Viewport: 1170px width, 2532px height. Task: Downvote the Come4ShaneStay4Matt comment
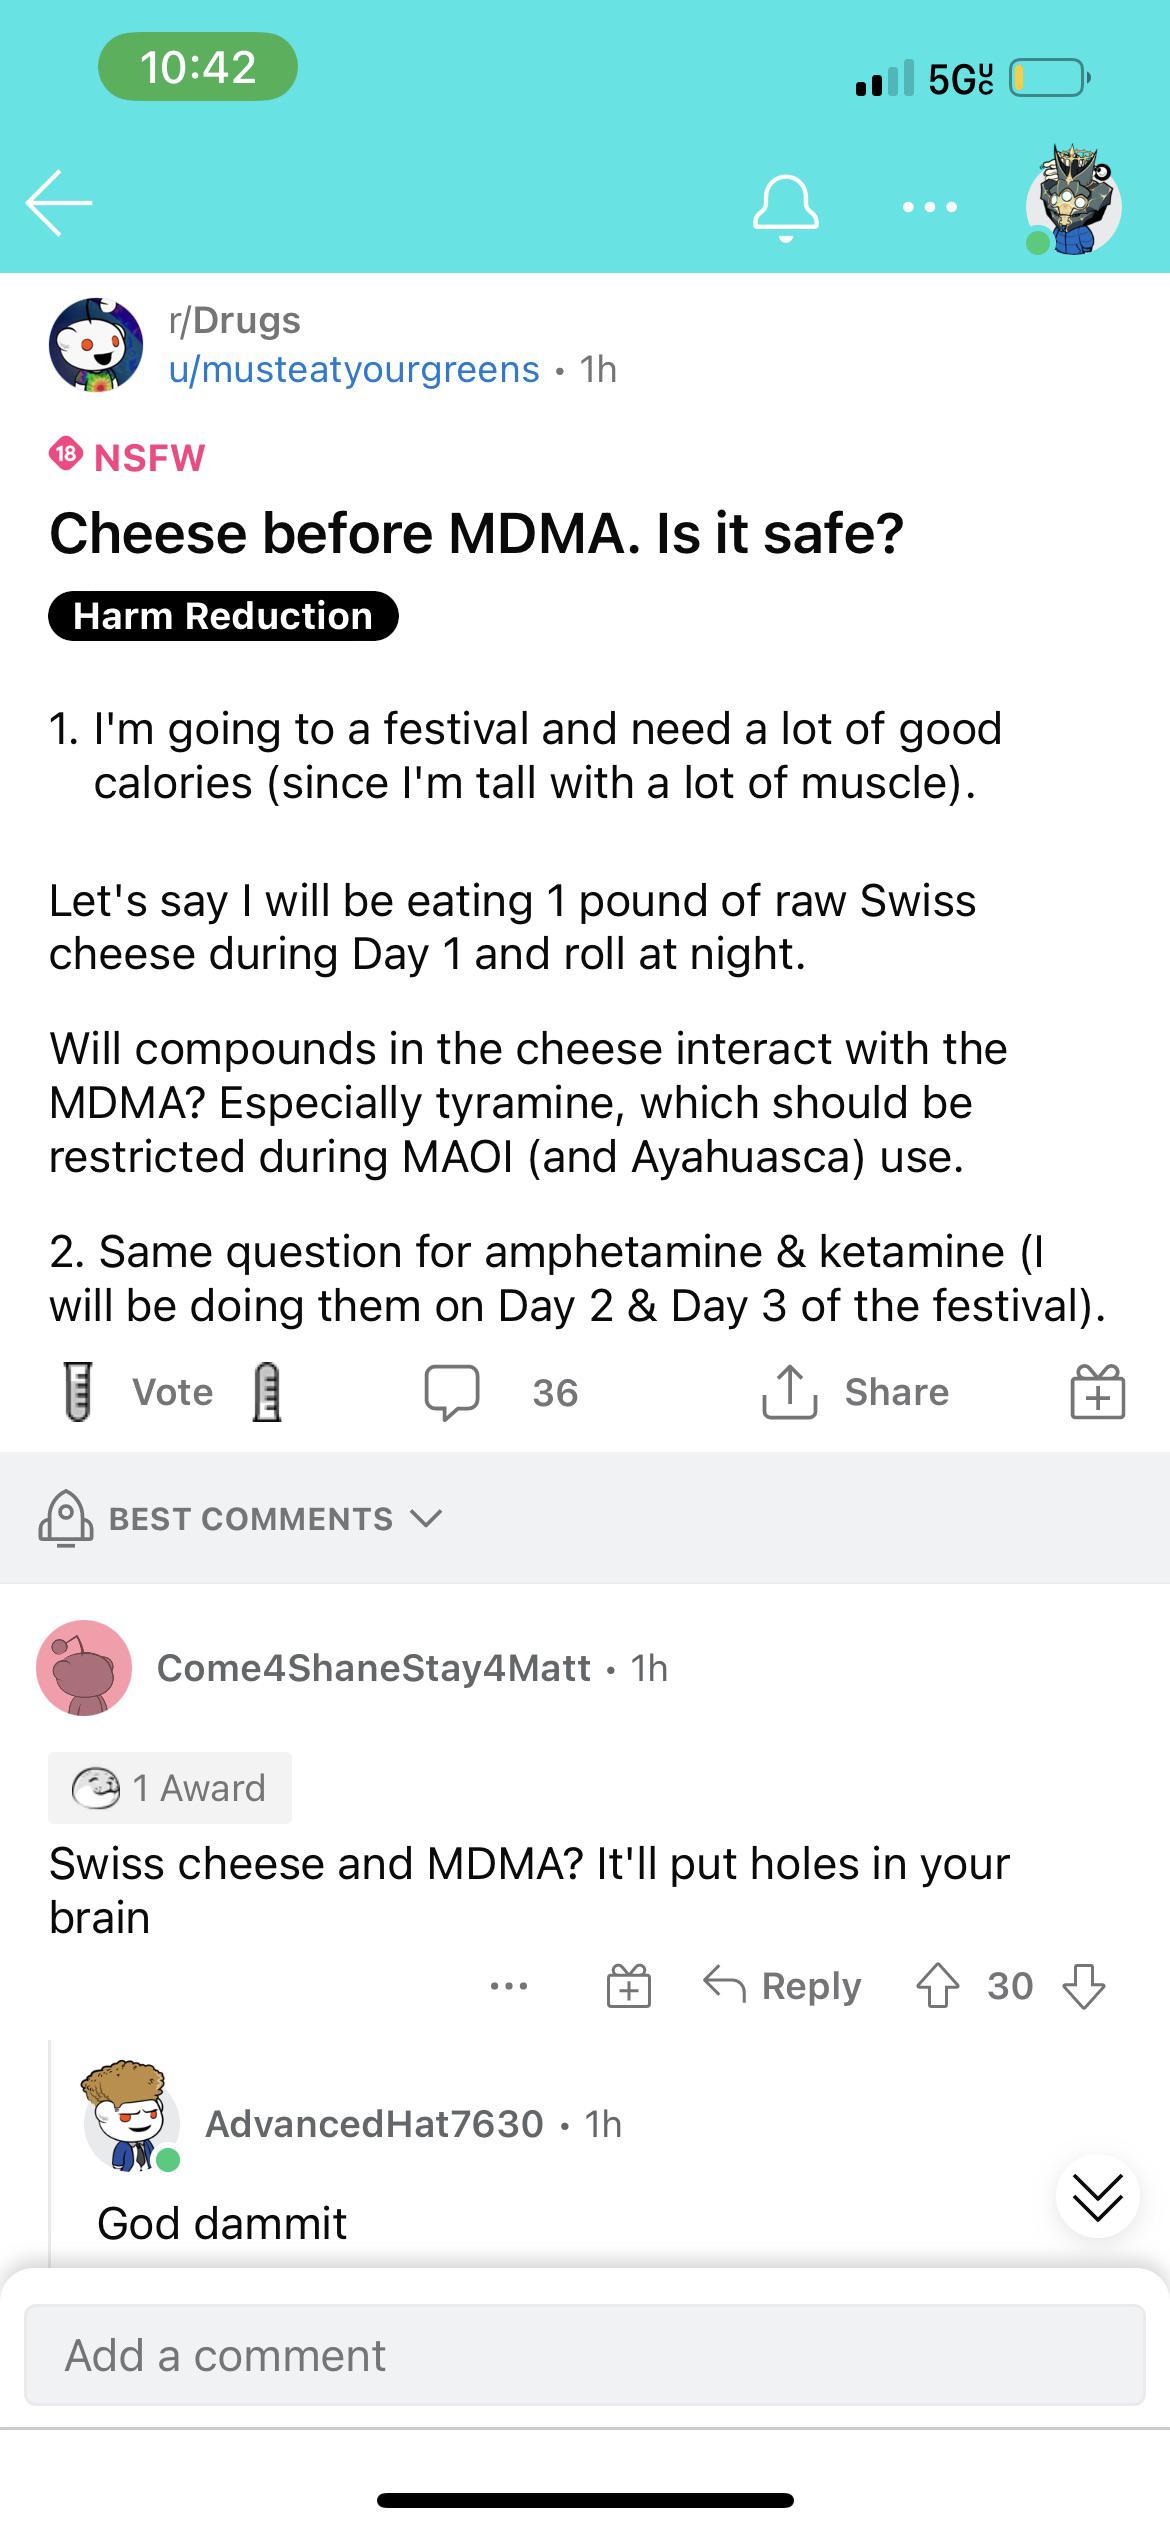[1084, 1986]
